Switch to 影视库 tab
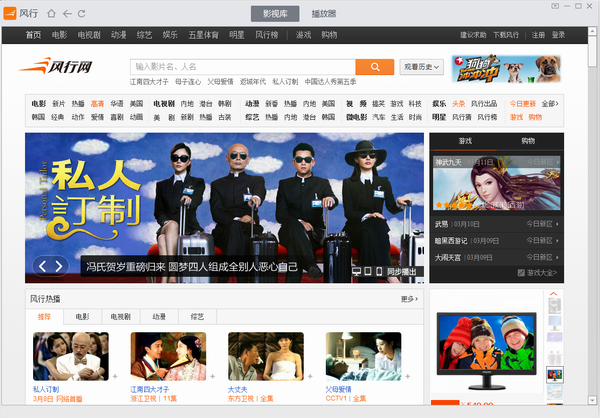Viewport: 600px width, 418px height. (x=275, y=14)
